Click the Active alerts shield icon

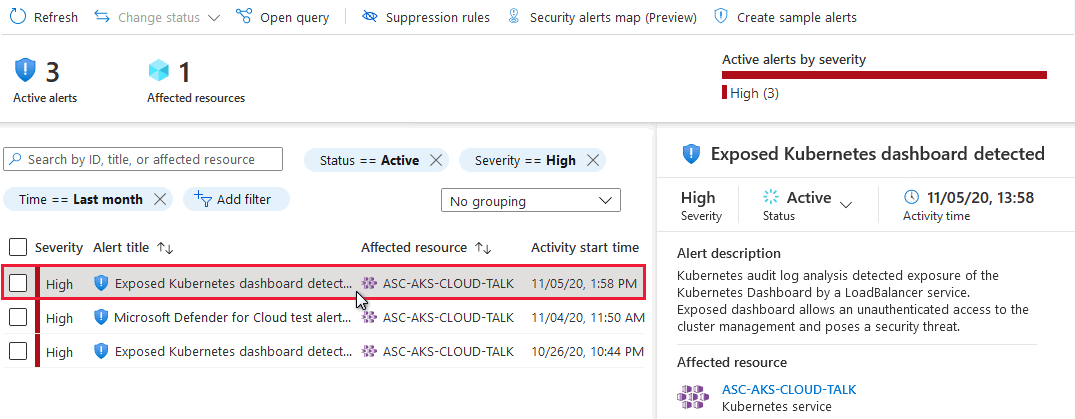pos(25,71)
